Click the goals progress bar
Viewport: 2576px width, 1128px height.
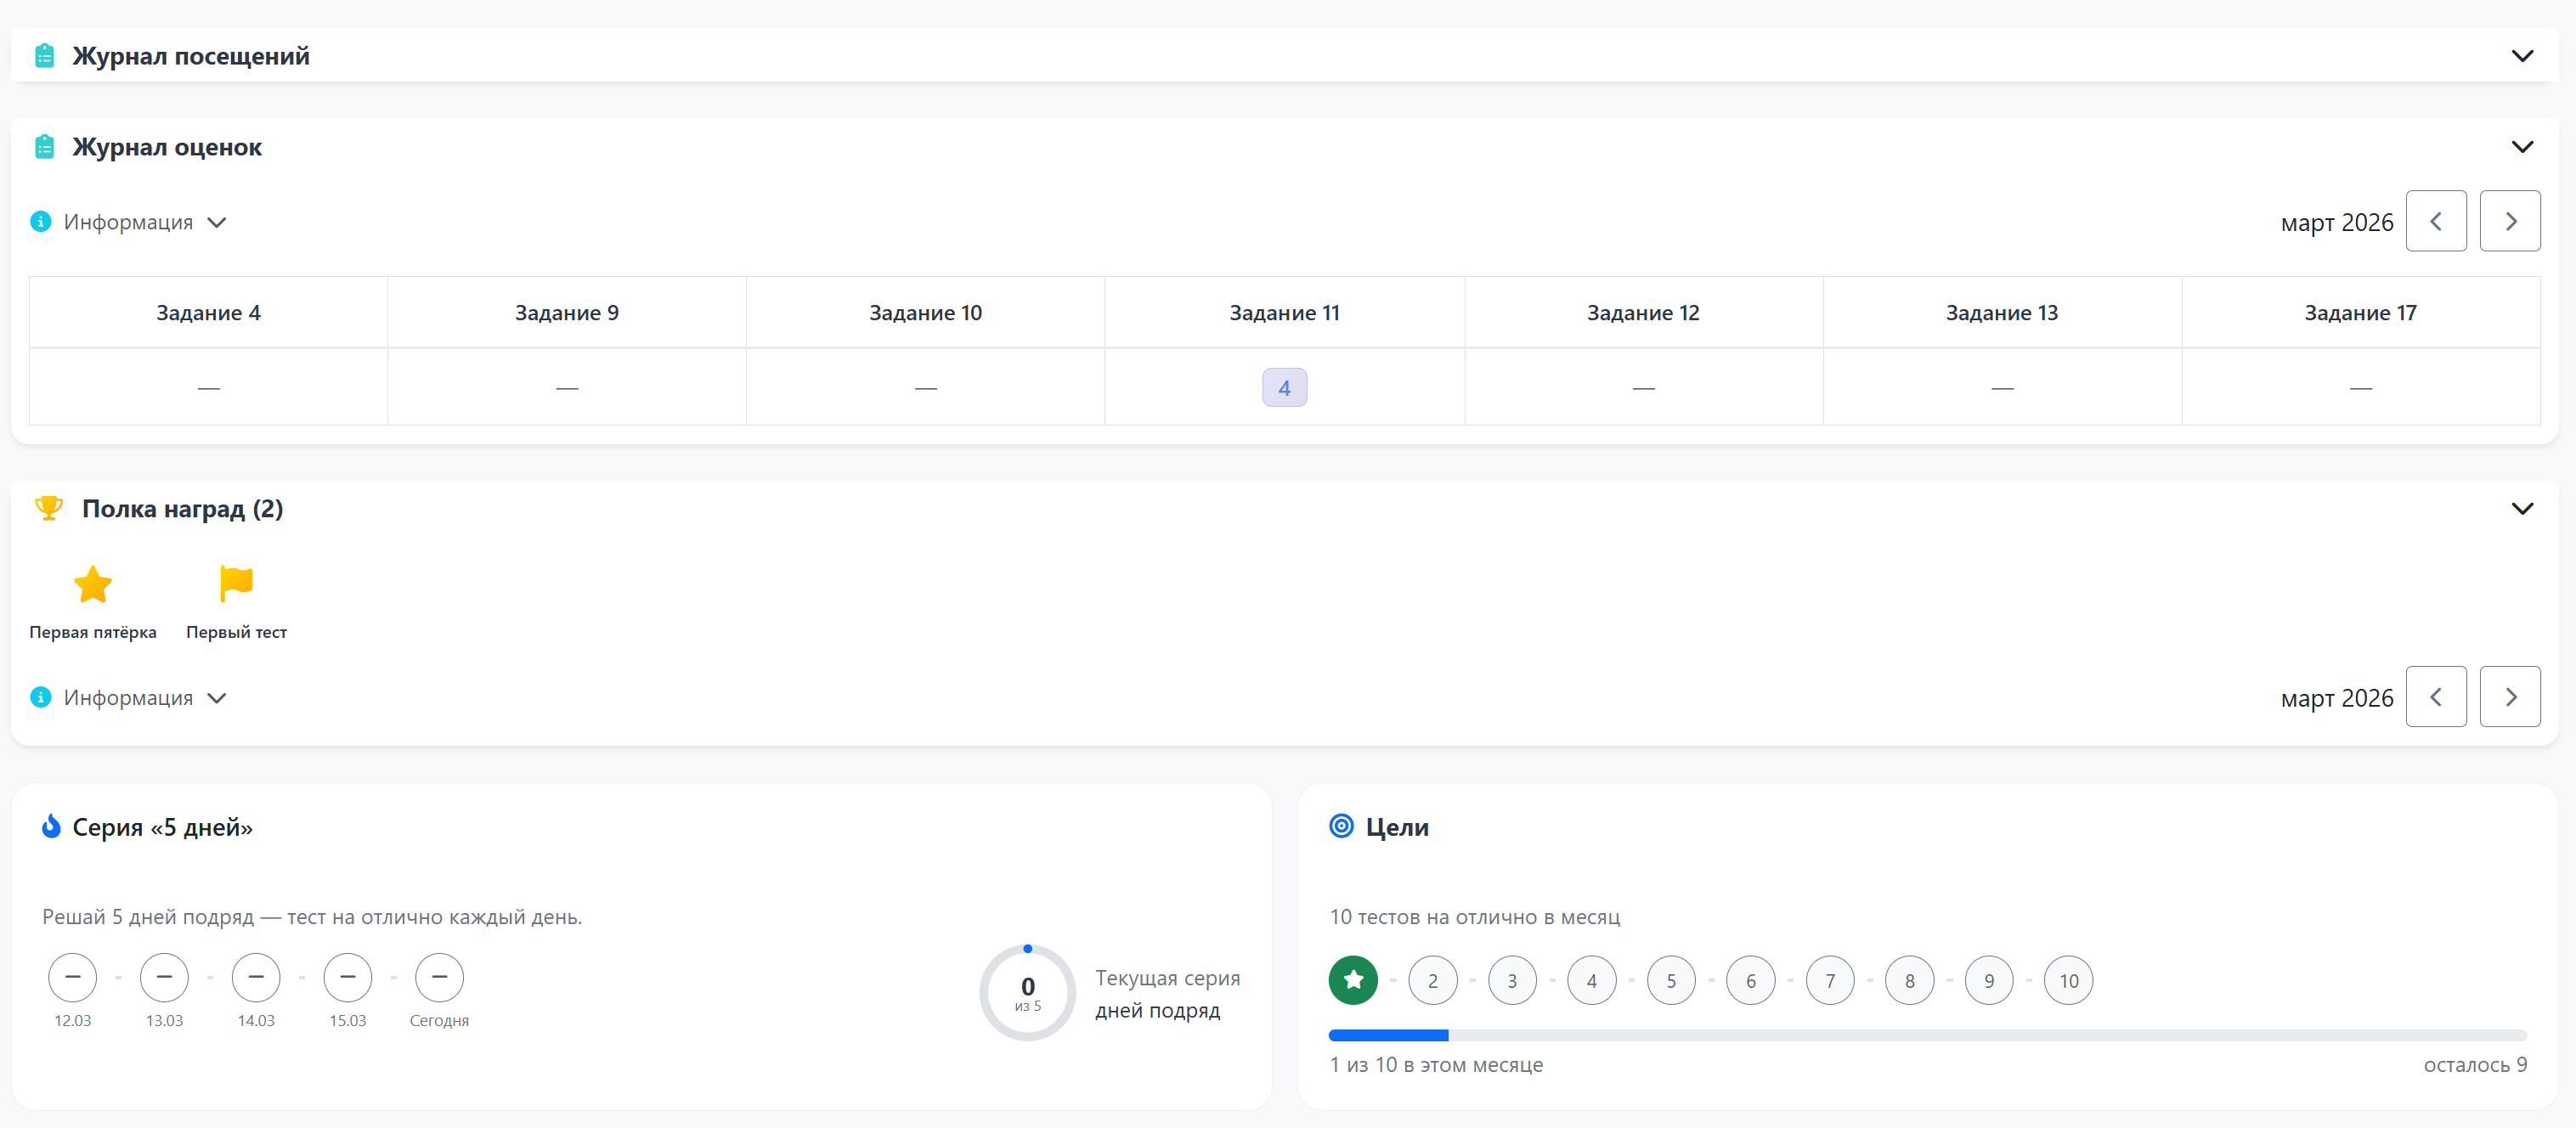click(1927, 1035)
